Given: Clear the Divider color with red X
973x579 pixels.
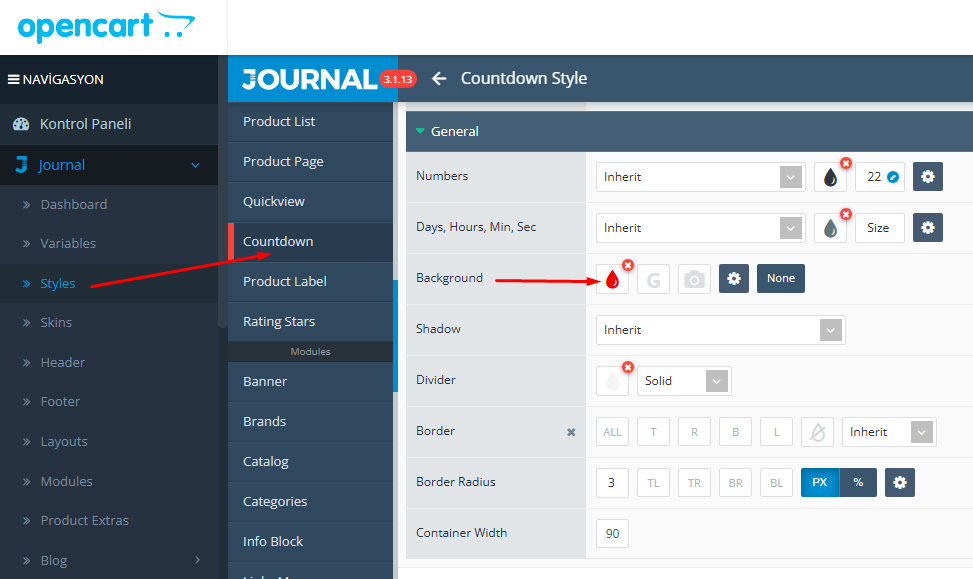Looking at the screenshot, I should (x=628, y=367).
